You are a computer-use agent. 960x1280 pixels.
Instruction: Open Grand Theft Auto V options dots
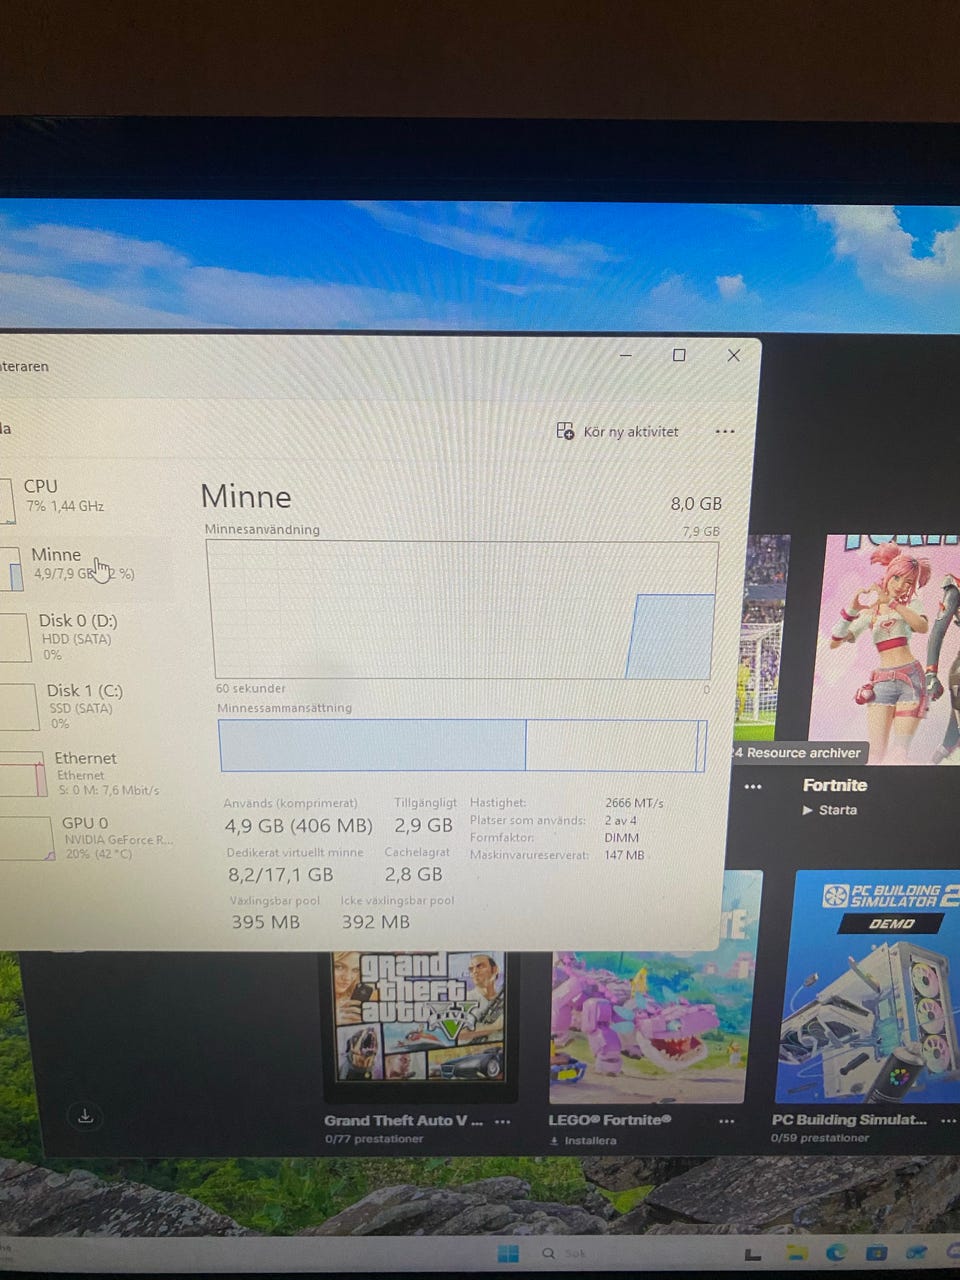[503, 1122]
